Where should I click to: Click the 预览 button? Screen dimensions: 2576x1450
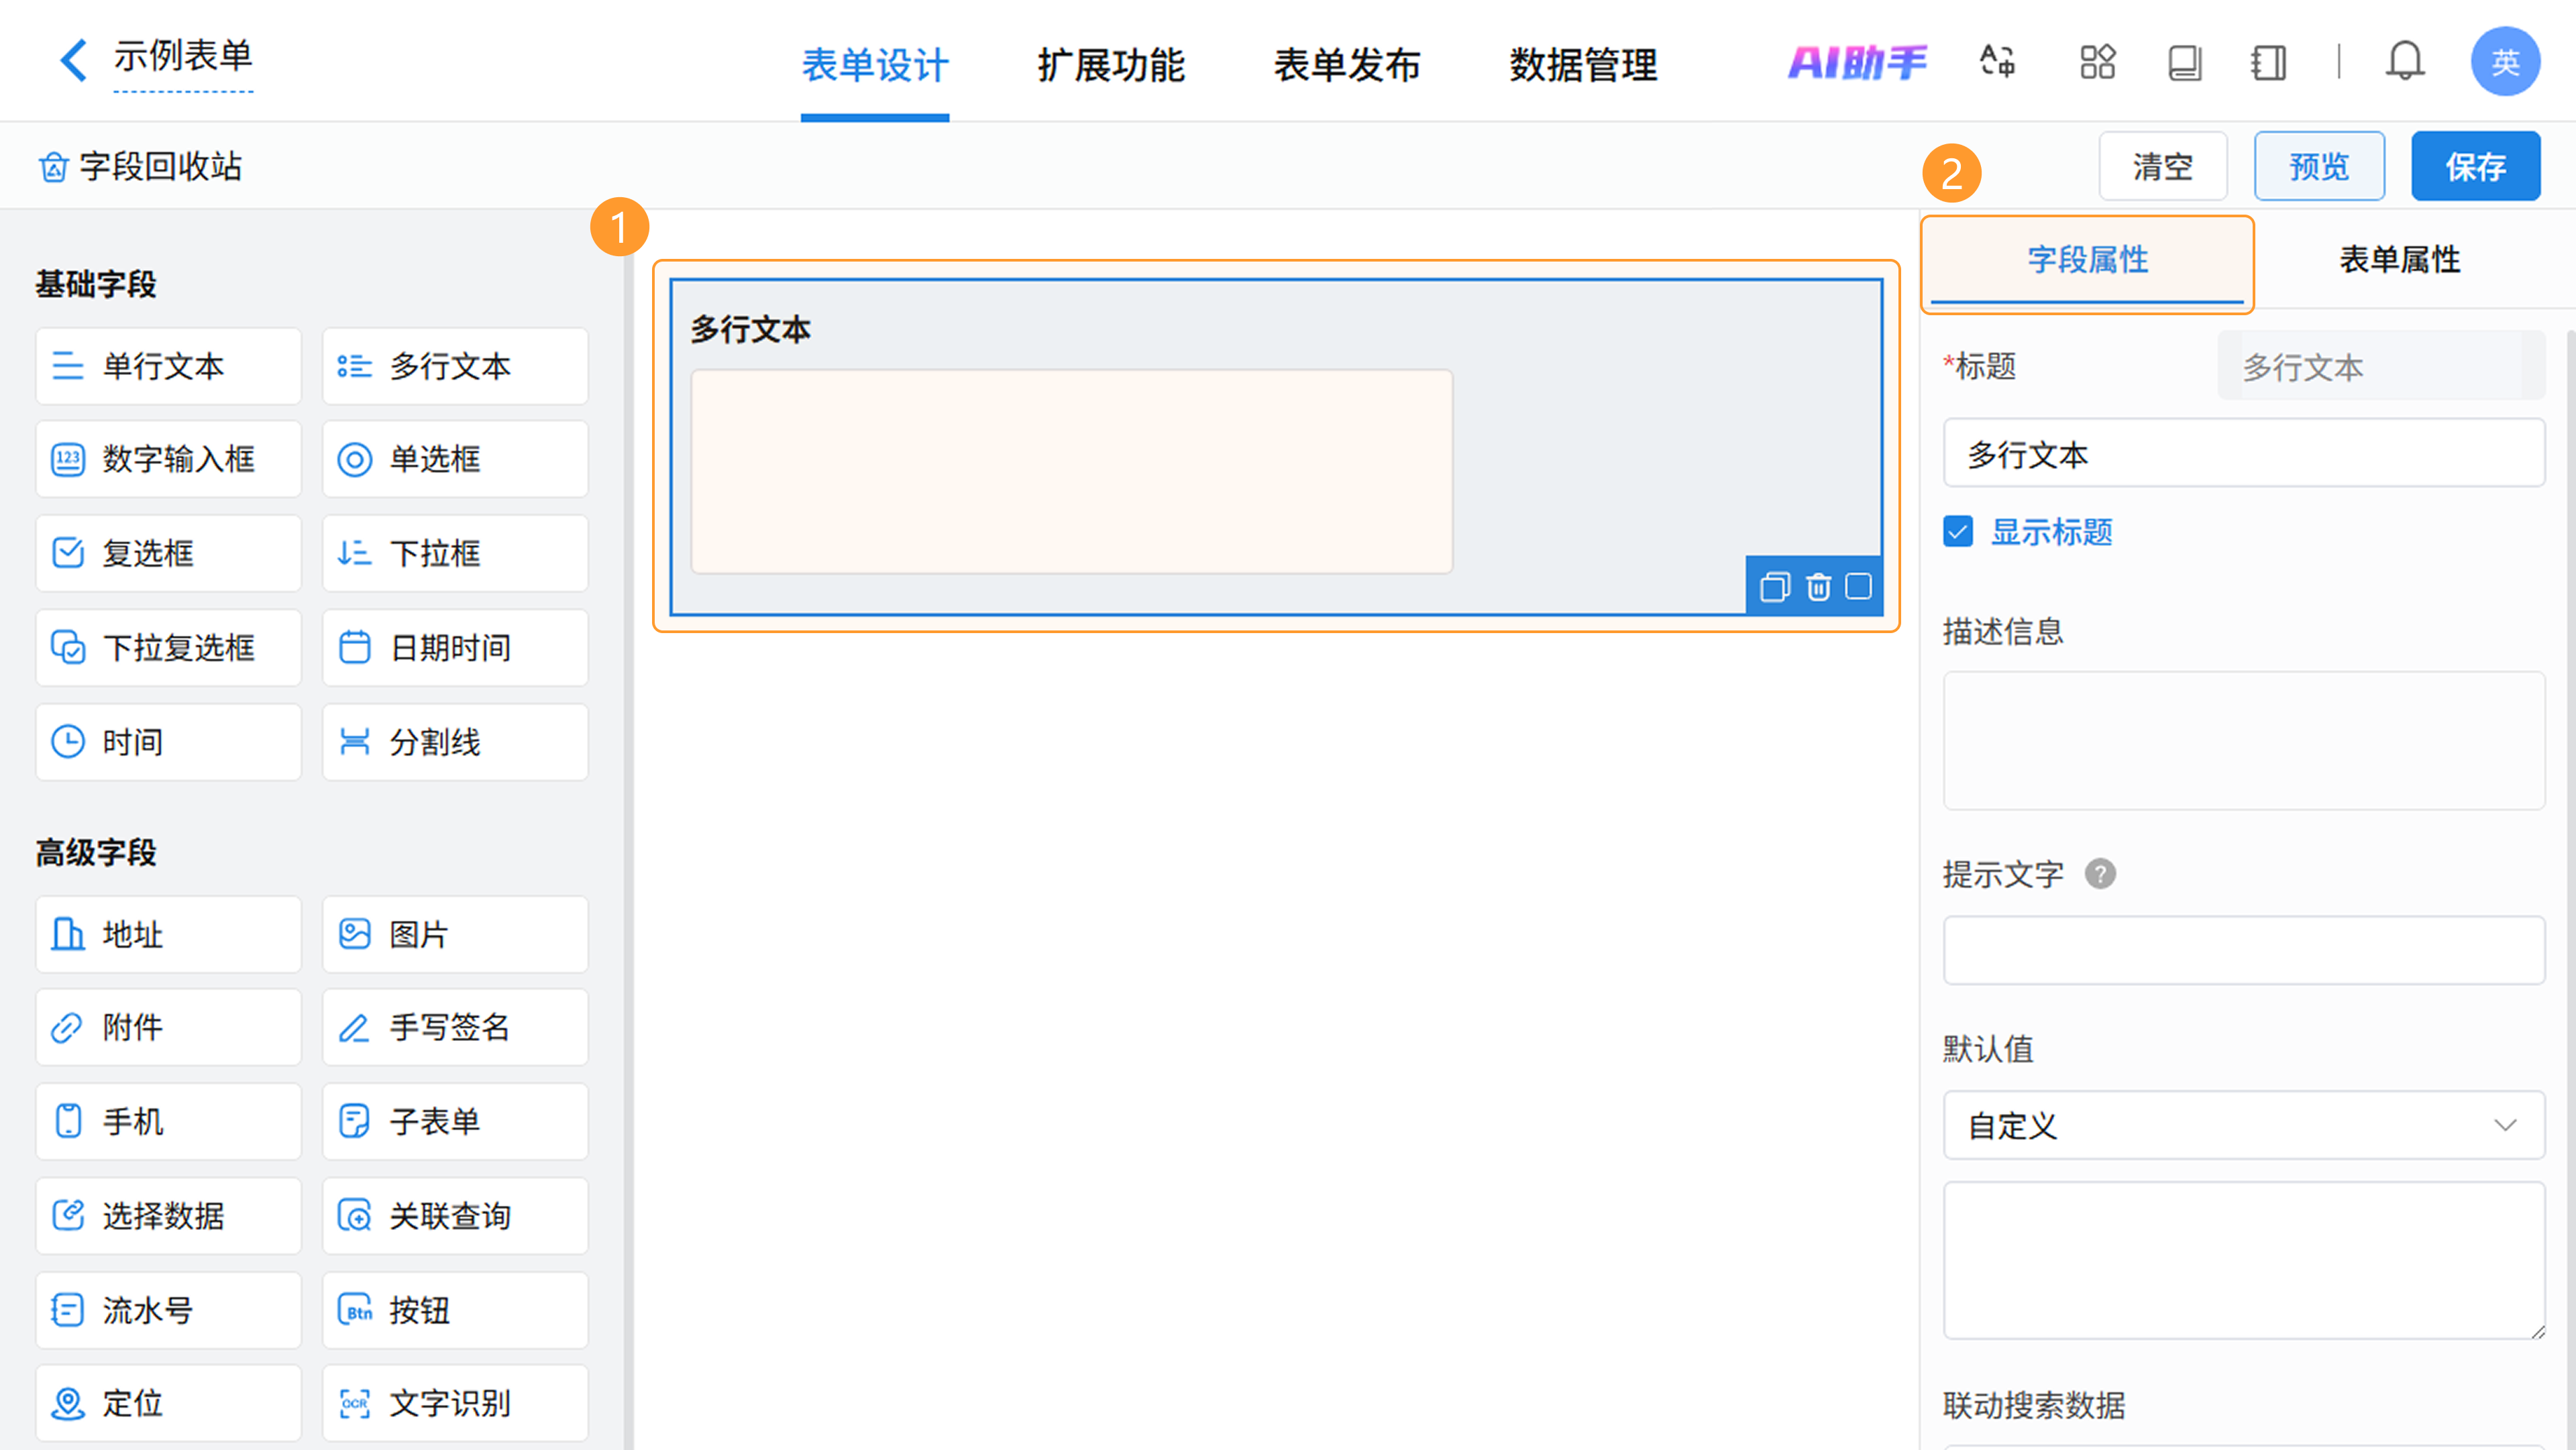[2318, 166]
